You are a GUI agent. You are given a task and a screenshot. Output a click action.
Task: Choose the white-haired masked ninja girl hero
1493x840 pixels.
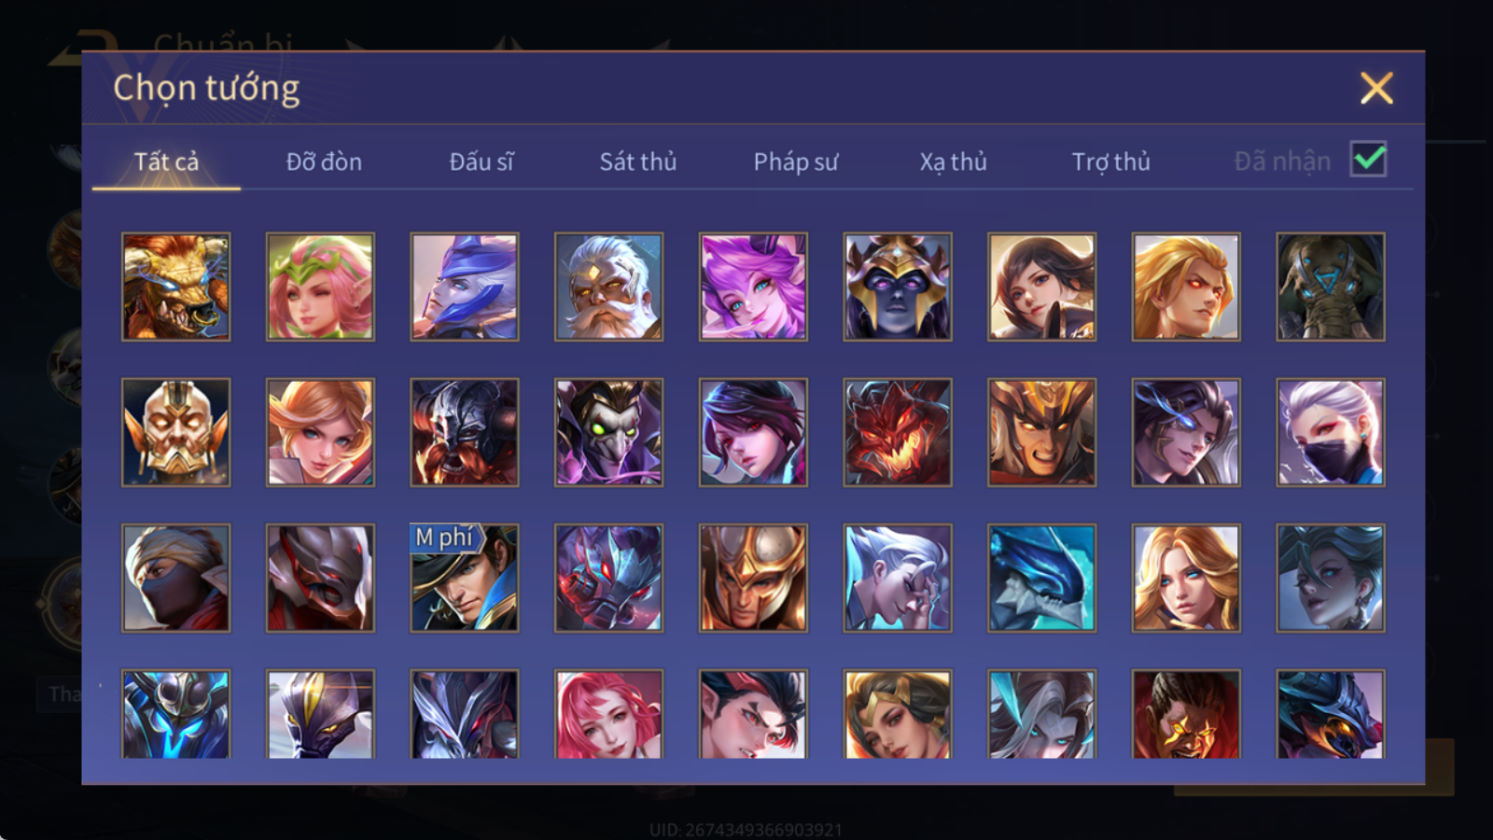click(x=1330, y=432)
